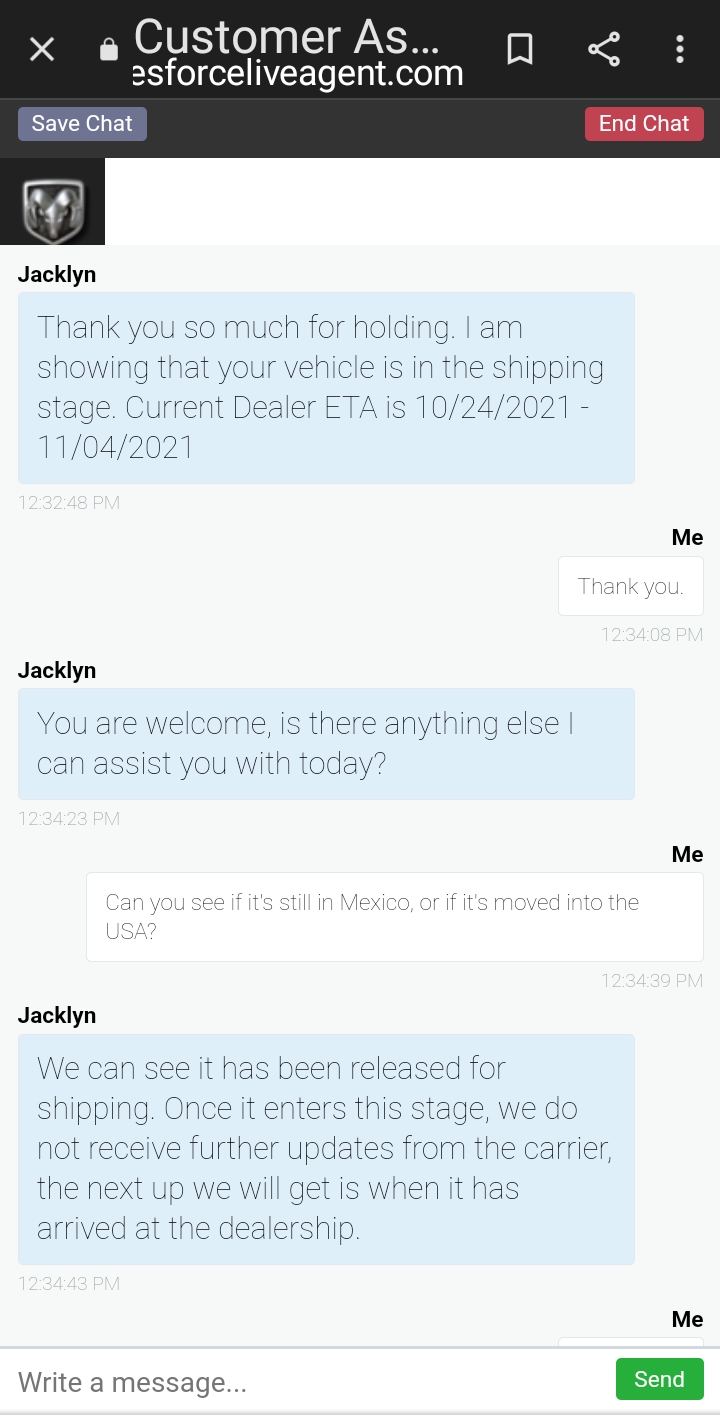Viewport: 720px width, 1415px height.
Task: Select the "You are welcome" message bubble
Action: point(326,743)
